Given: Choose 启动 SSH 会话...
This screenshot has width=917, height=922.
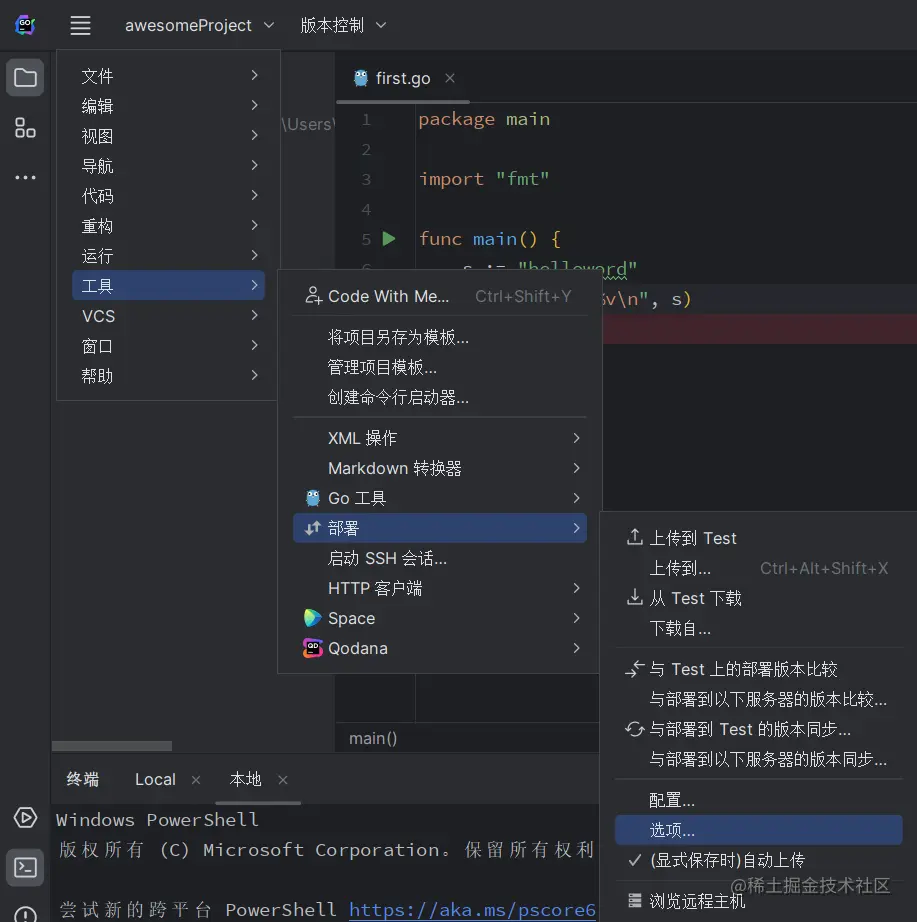Looking at the screenshot, I should click(x=439, y=558).
